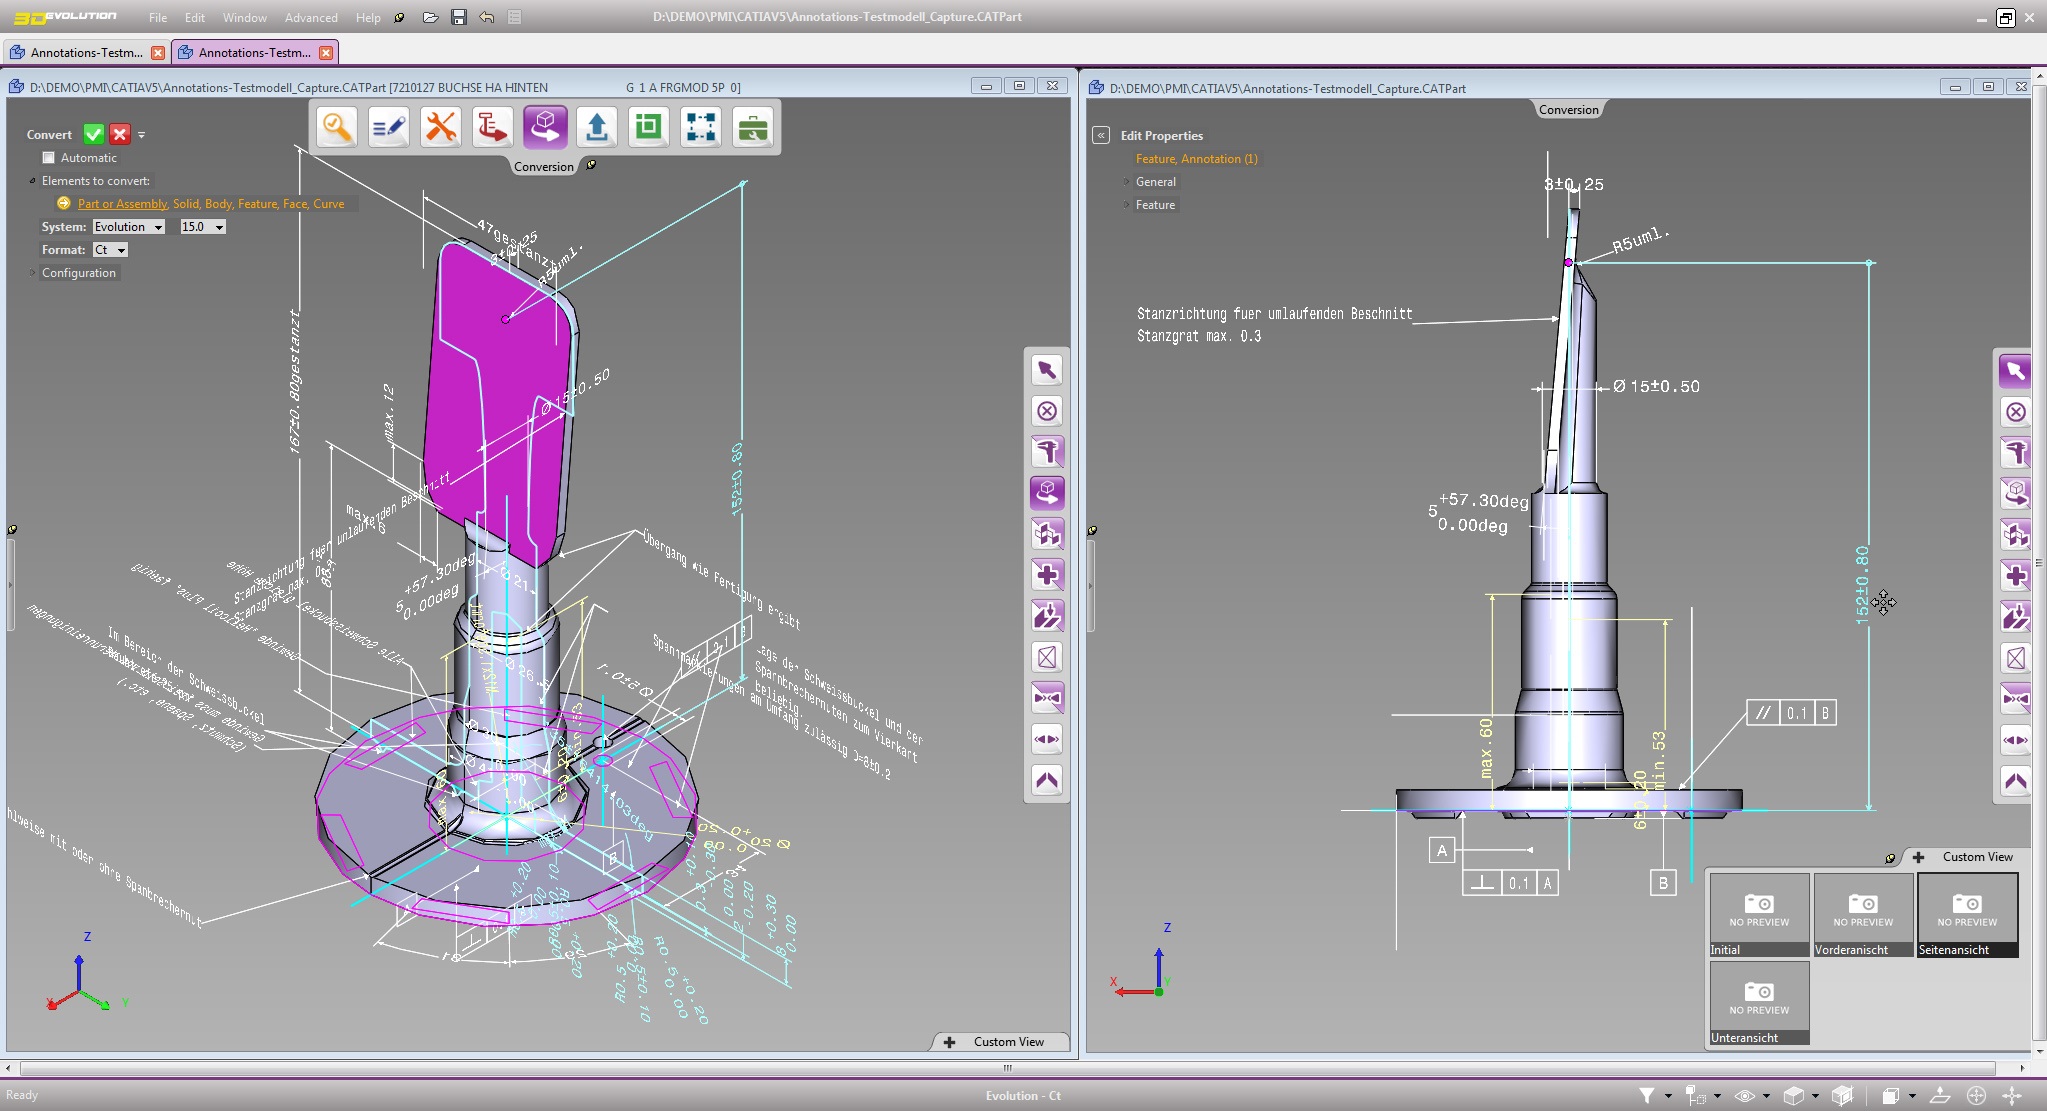The height and width of the screenshot is (1111, 2047).
Task: Expand the Configuration section
Action: coord(78,273)
